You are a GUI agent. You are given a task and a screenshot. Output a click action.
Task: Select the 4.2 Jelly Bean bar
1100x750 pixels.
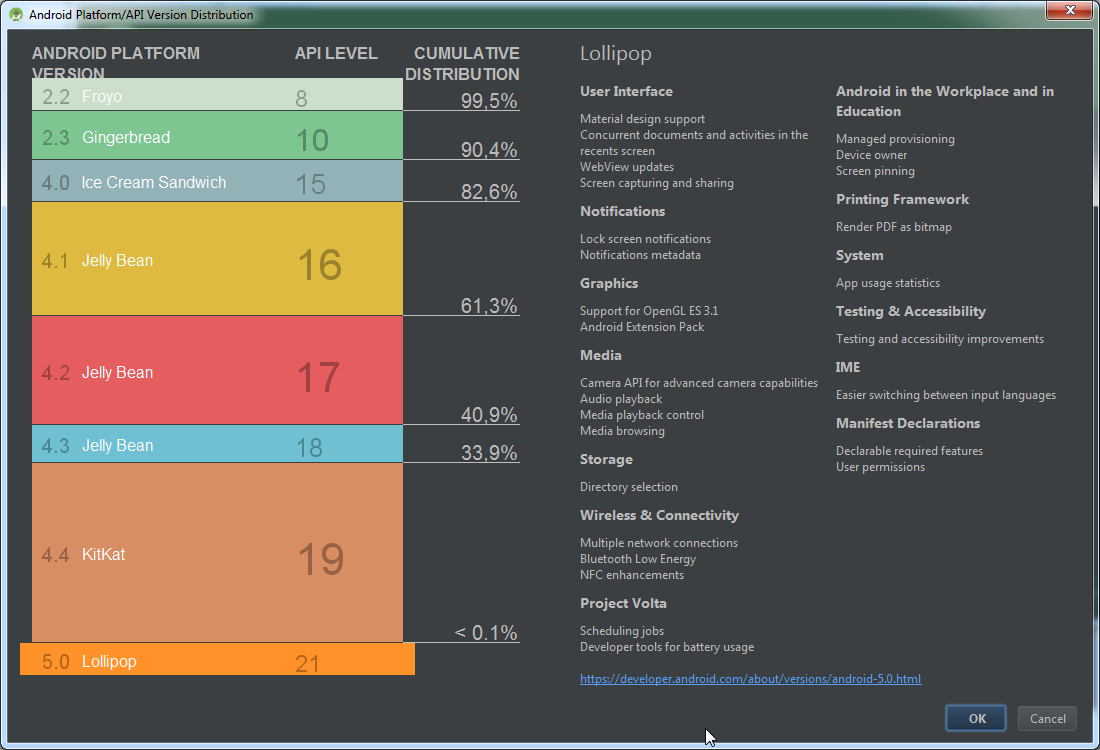(217, 370)
